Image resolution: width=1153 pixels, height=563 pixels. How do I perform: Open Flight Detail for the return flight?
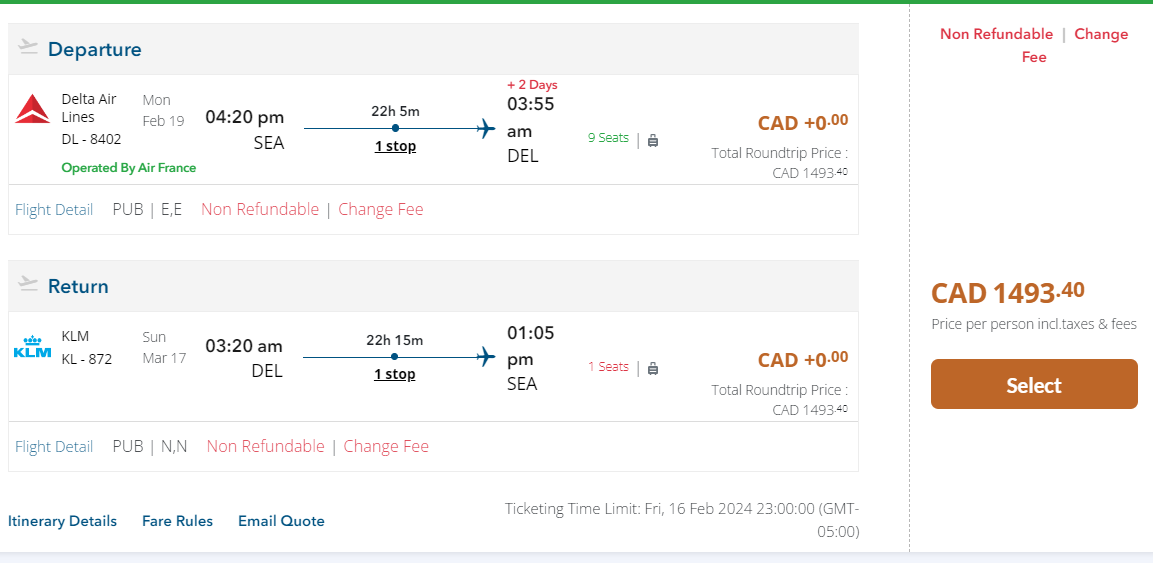tap(54, 446)
